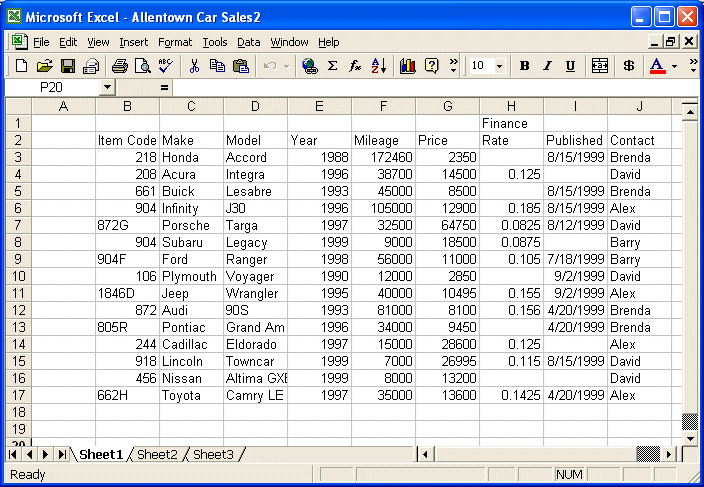Click the next sheet tab arrow
The width and height of the screenshot is (704, 487).
[45, 454]
